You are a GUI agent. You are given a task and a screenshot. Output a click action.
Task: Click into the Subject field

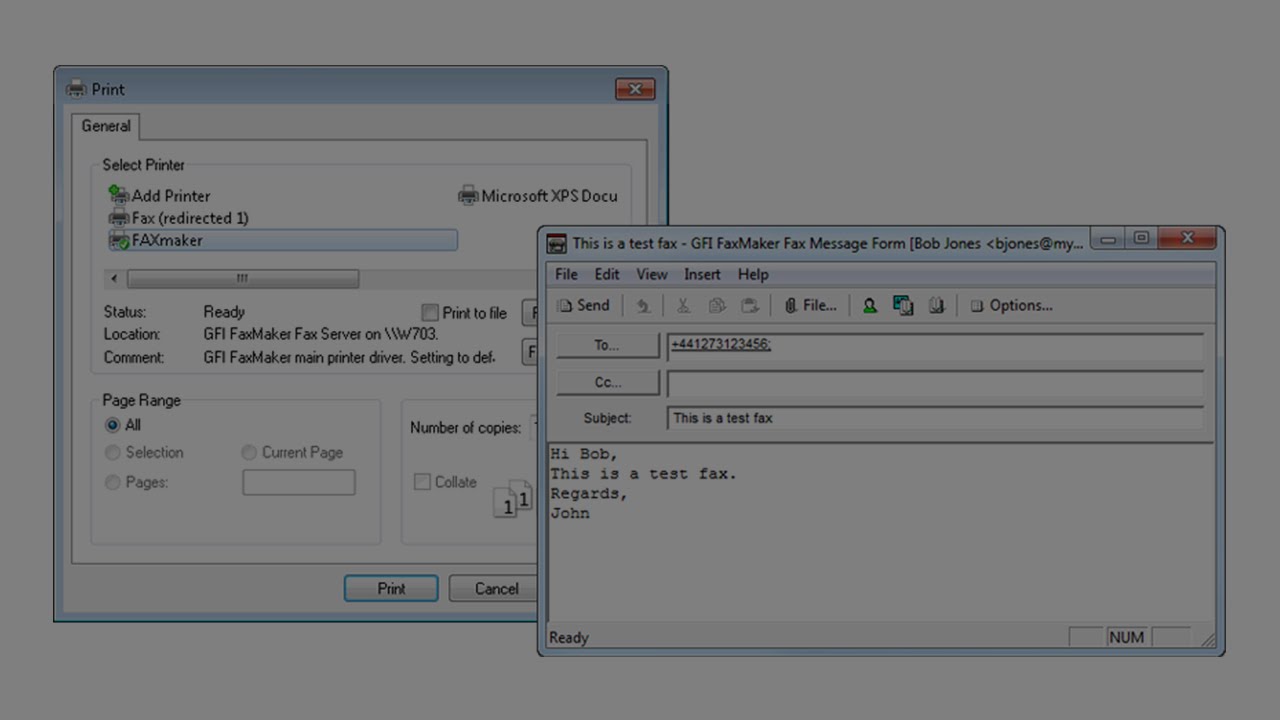pyautogui.click(x=935, y=419)
